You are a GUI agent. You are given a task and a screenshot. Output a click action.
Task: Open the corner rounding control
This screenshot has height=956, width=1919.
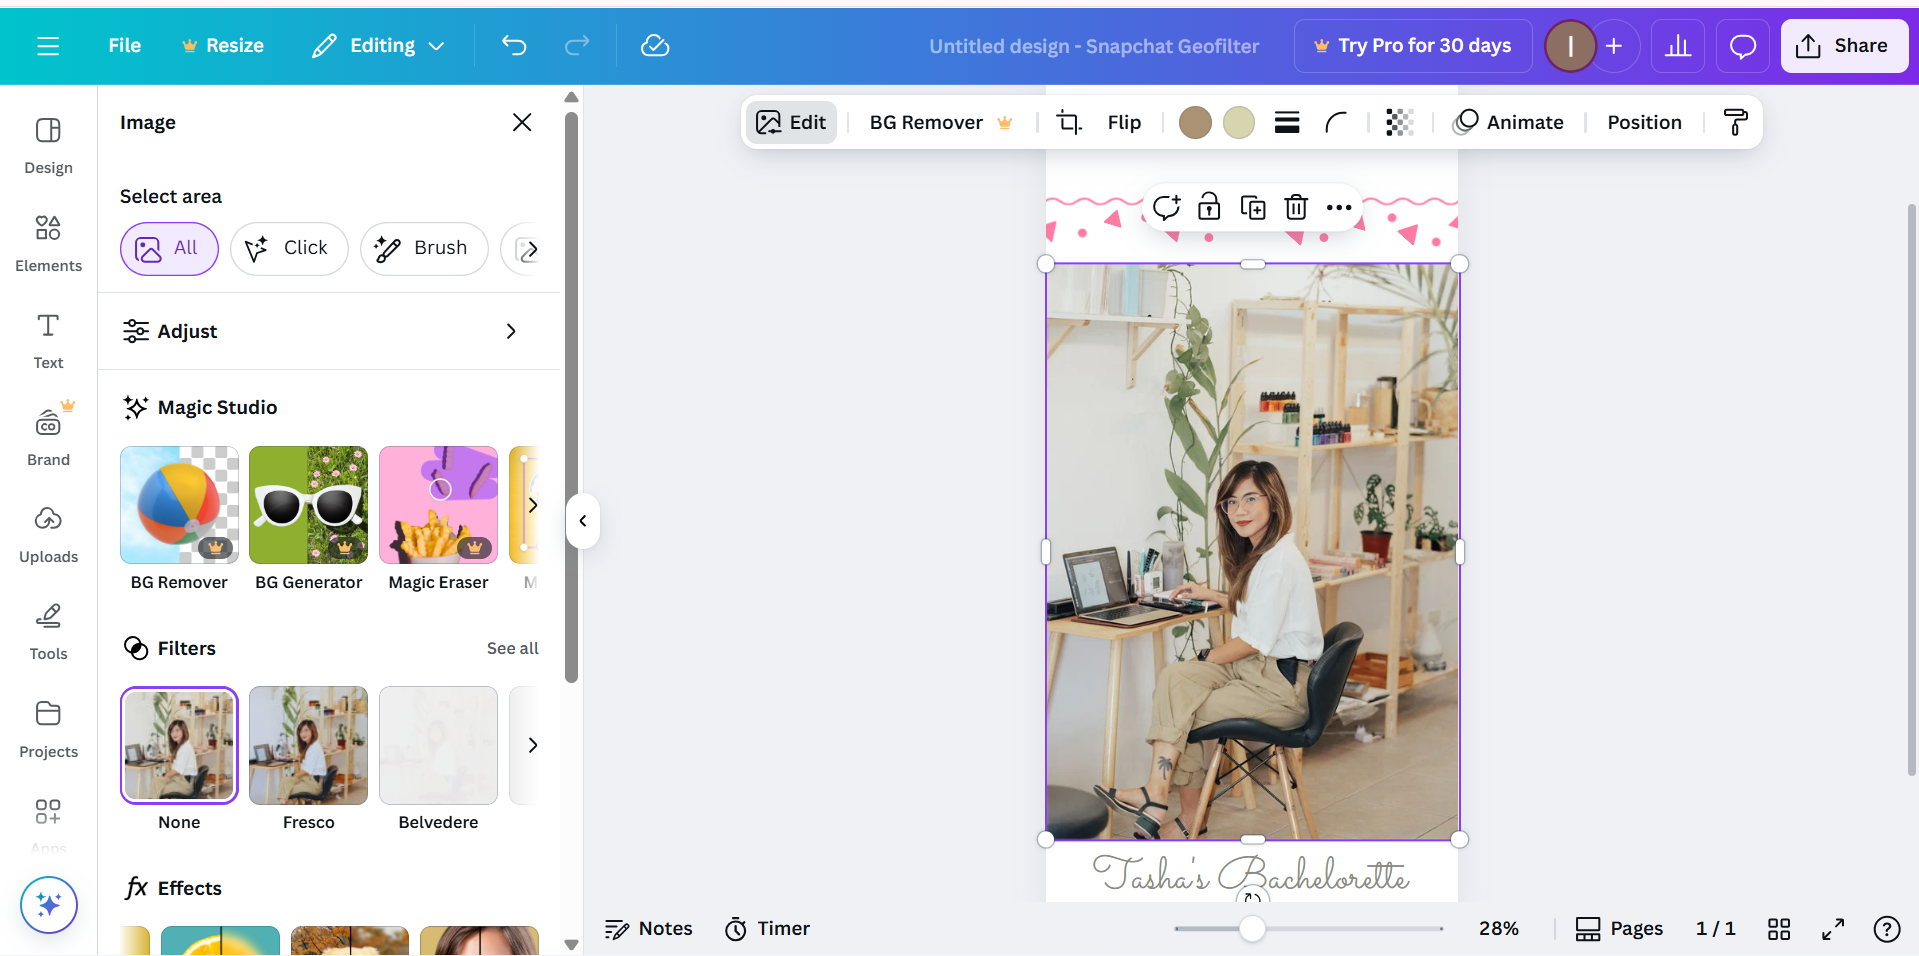tap(1337, 122)
